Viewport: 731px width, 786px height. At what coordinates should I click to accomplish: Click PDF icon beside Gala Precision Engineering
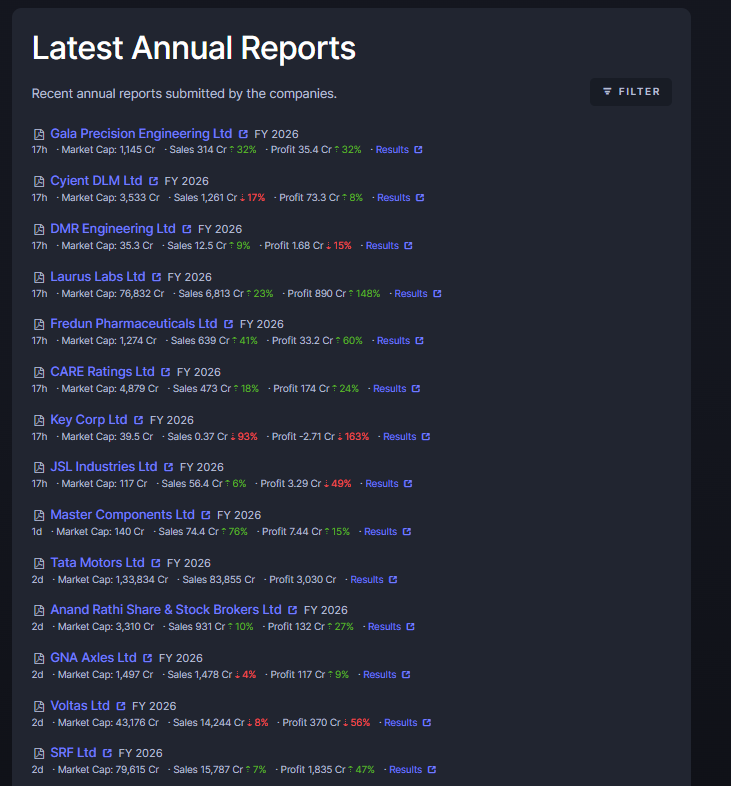tap(39, 134)
